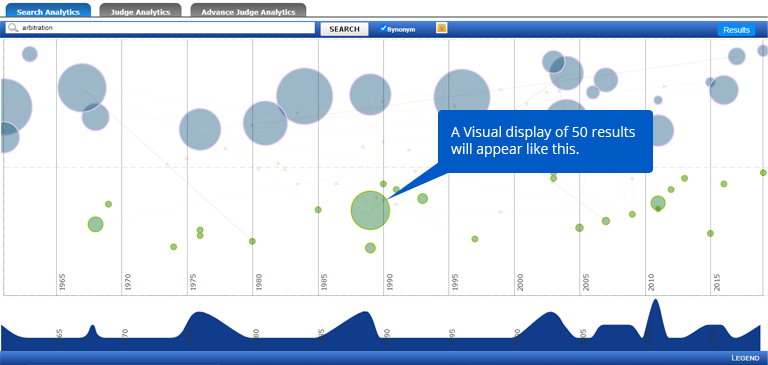This screenshot has height=365, width=768.
Task: Click the green bubble between 1965 and 1970
Action: click(96, 224)
